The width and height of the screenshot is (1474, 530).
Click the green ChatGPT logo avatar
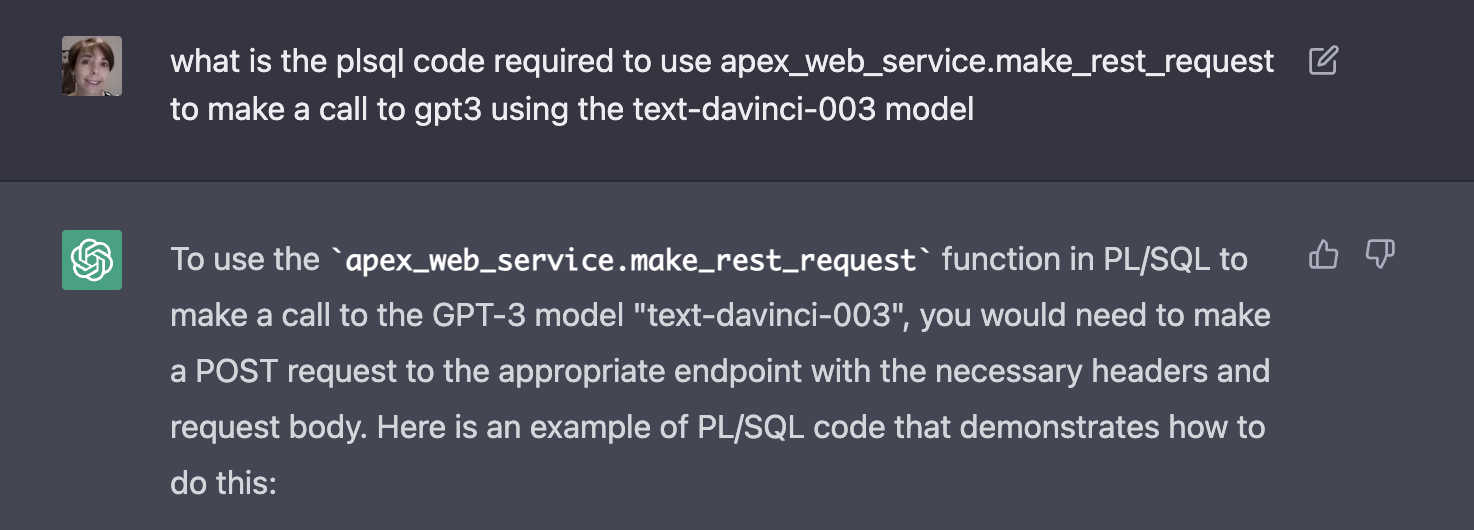point(92,260)
